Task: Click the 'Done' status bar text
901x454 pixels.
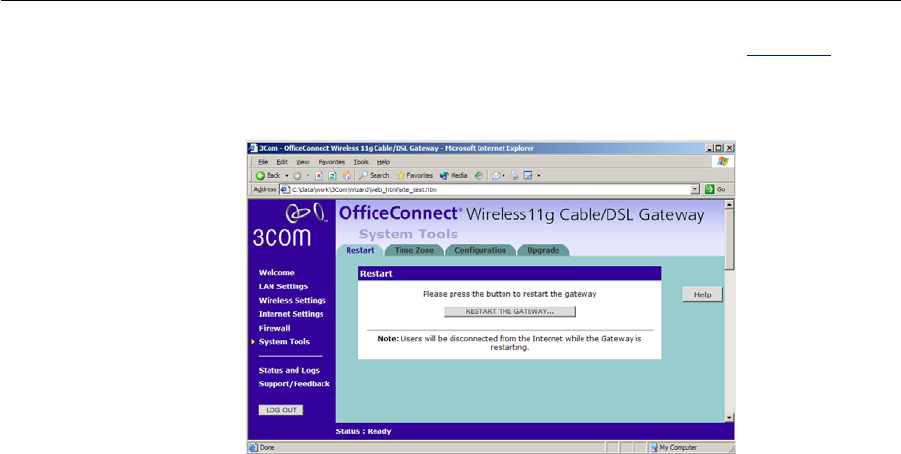Action: point(267,447)
